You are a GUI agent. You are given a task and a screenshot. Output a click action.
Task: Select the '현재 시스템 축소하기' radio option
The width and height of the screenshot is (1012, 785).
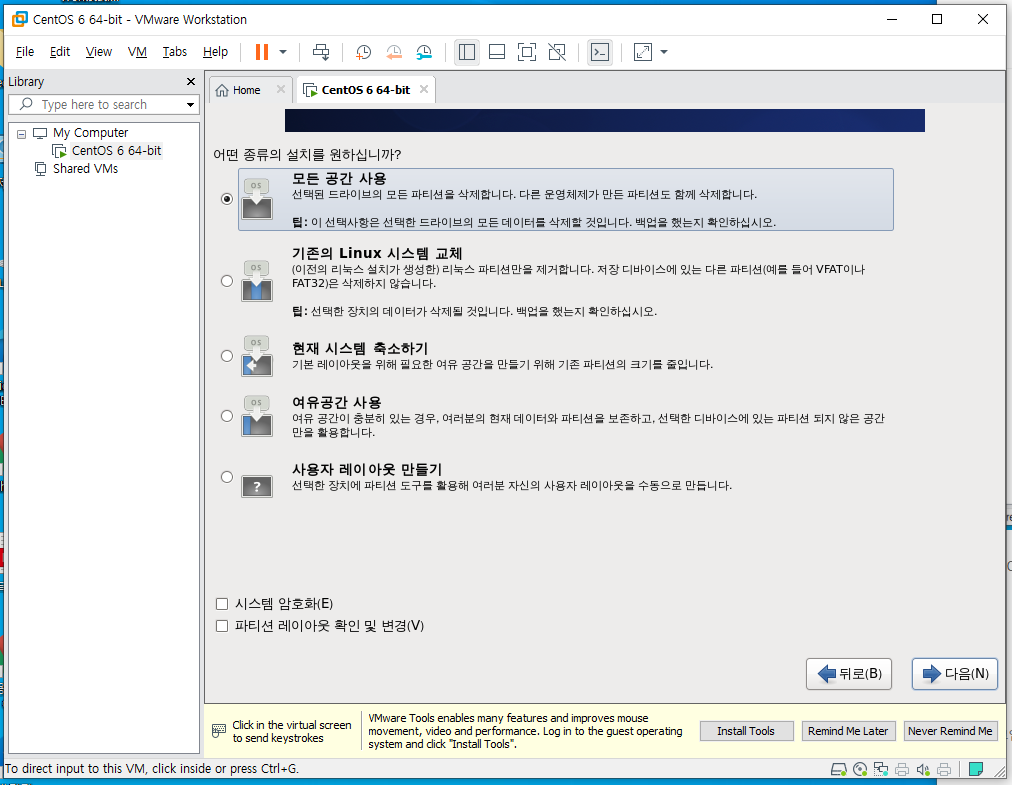pos(227,356)
